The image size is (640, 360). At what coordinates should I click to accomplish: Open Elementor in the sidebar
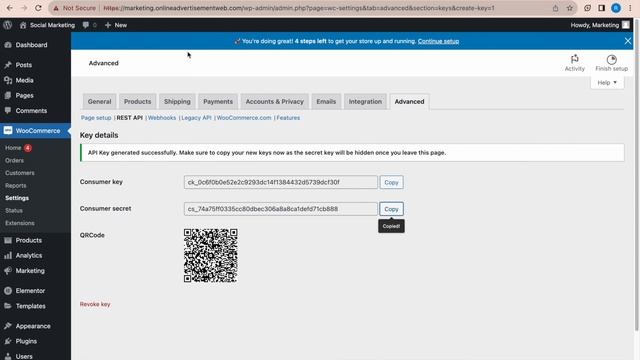coord(30,291)
